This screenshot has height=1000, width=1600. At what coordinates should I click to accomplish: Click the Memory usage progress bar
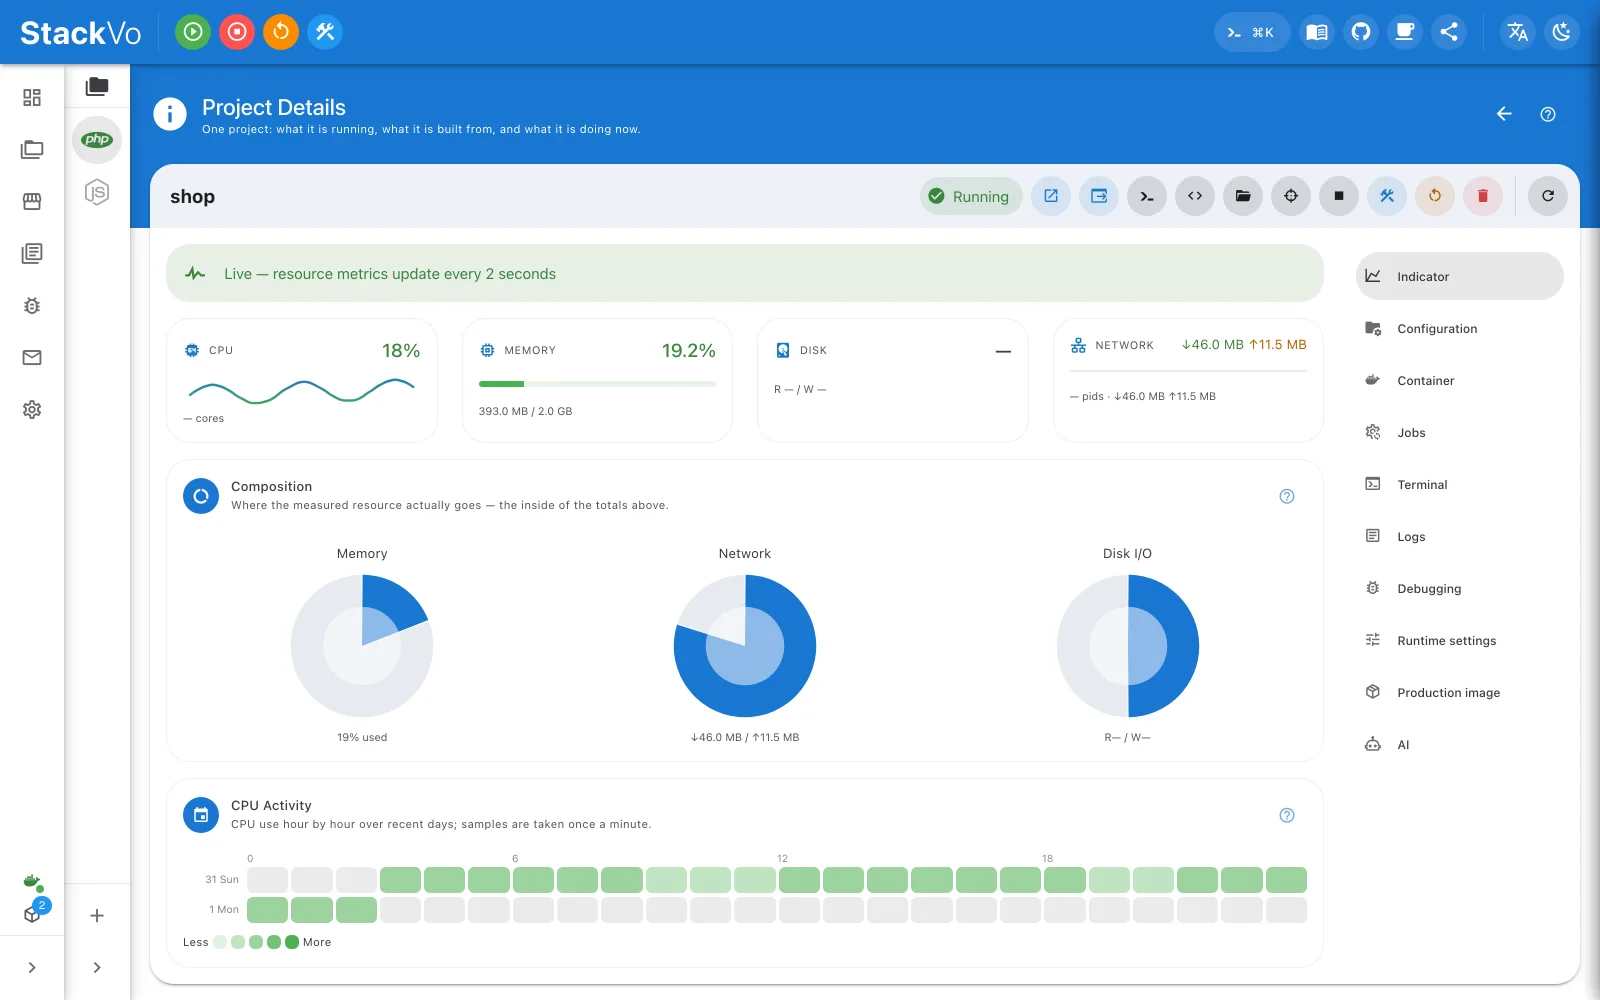pos(597,384)
